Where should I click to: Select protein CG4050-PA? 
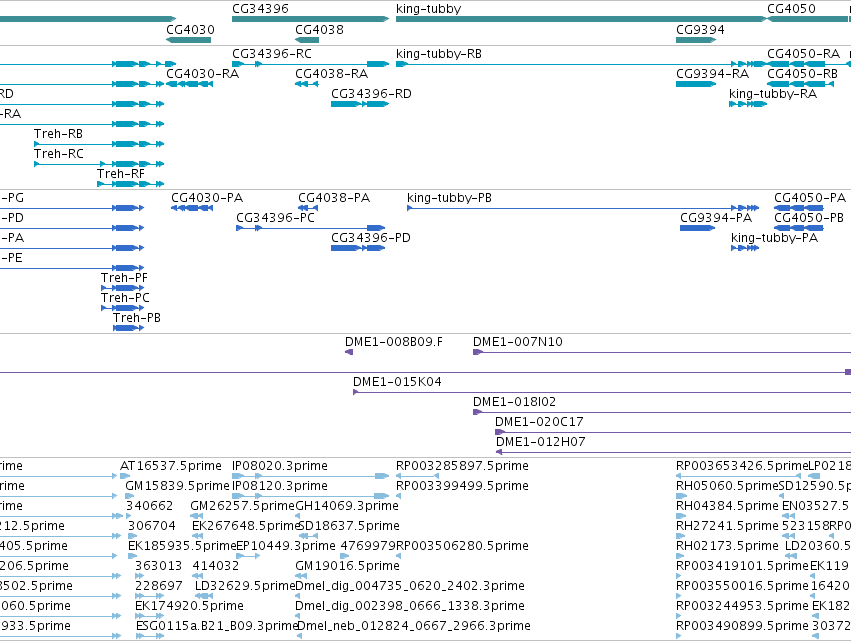[799, 208]
